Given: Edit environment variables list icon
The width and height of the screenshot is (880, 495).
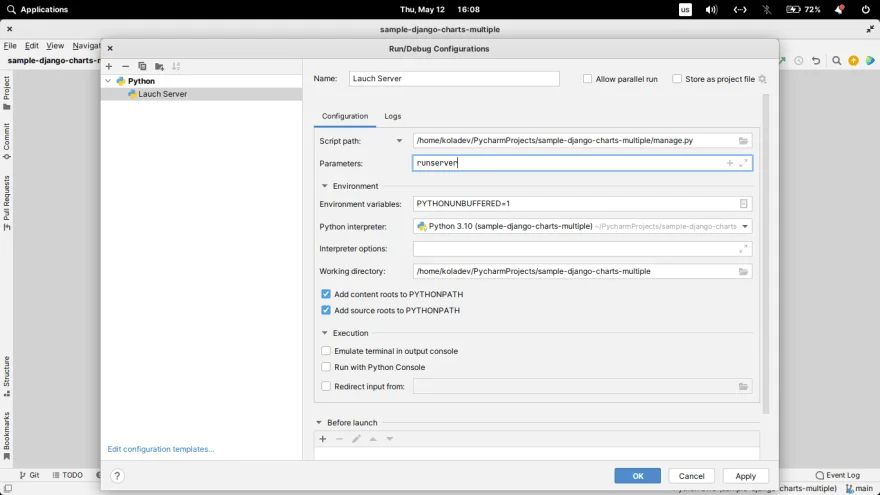Looking at the screenshot, I should pos(743,204).
